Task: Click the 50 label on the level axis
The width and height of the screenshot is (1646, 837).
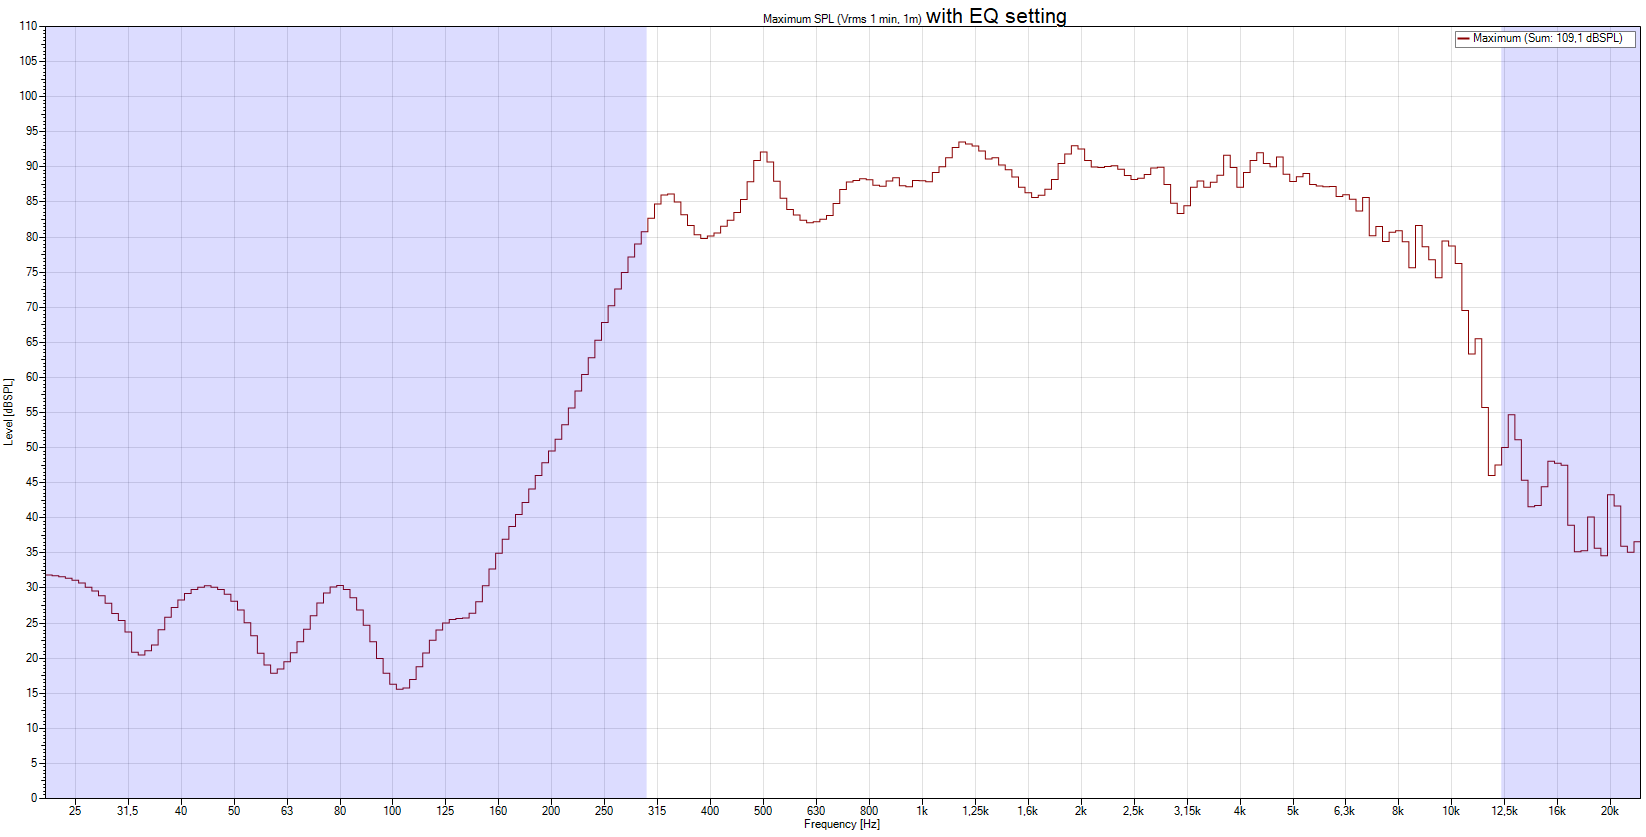Action: (31, 447)
